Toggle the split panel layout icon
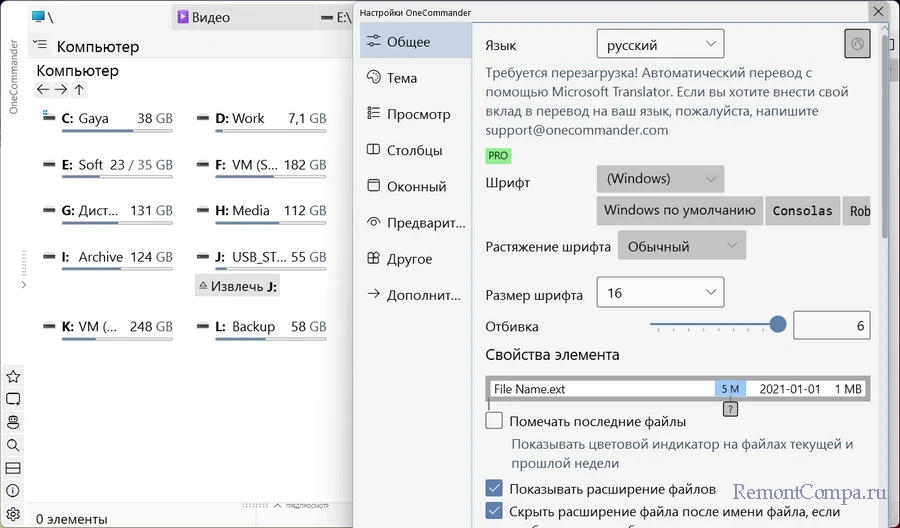900x528 pixels. click(13, 468)
